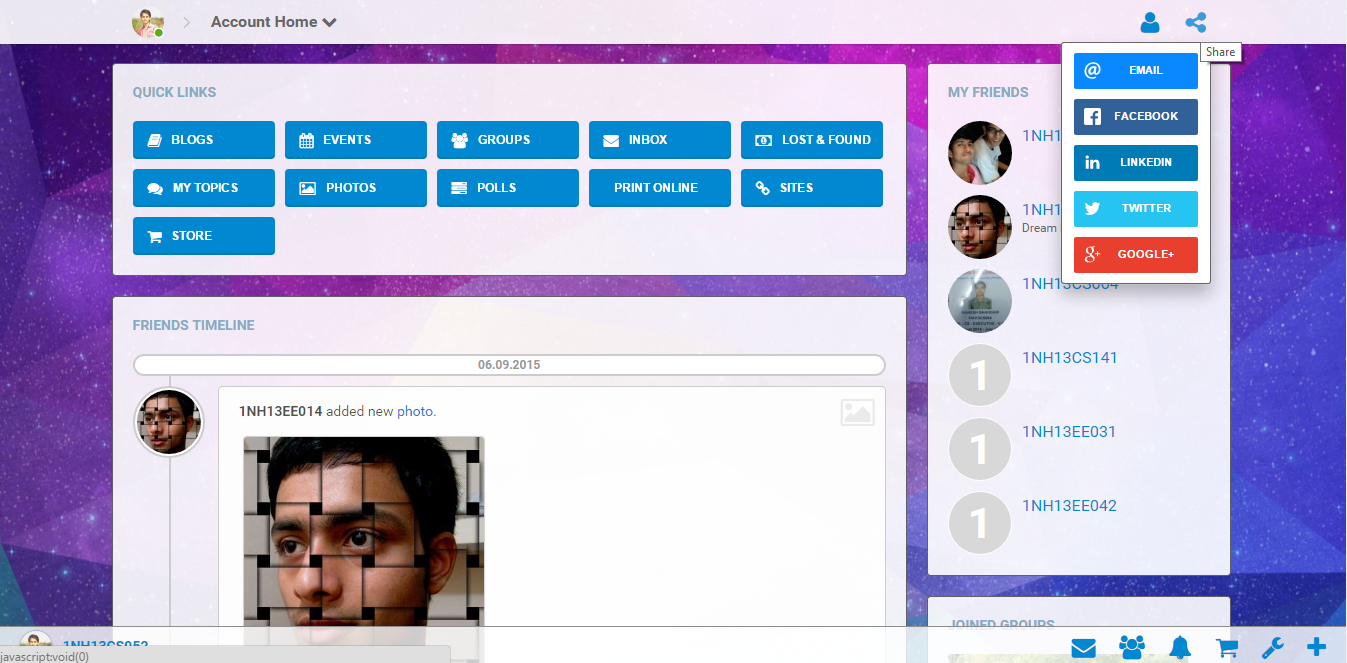Image resolution: width=1347 pixels, height=663 pixels.
Task: Open My Topics quick link
Action: (204, 188)
